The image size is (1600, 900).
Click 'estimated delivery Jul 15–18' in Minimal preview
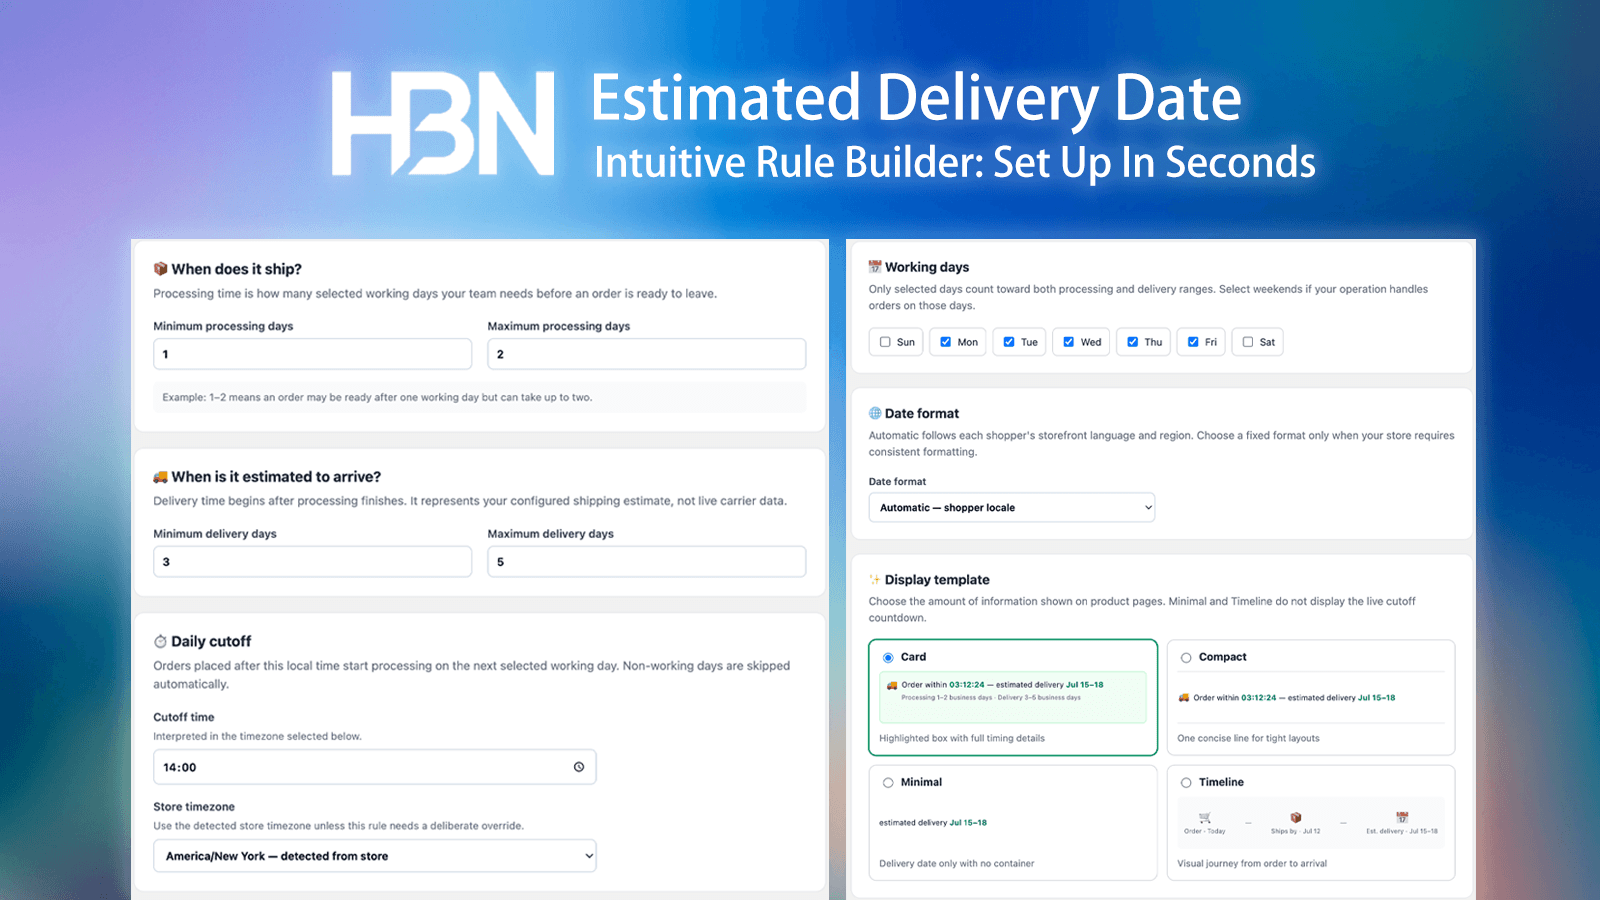pos(933,823)
